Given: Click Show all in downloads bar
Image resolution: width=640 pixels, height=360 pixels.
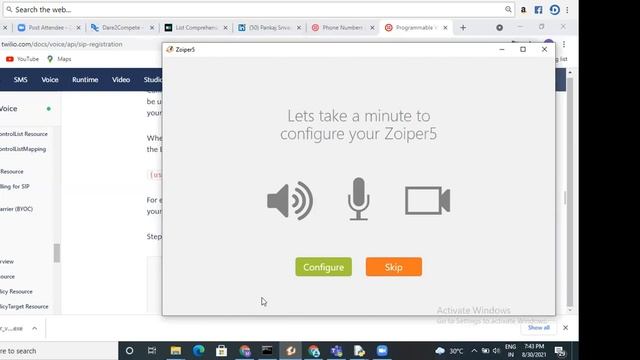Looking at the screenshot, I should point(538,328).
